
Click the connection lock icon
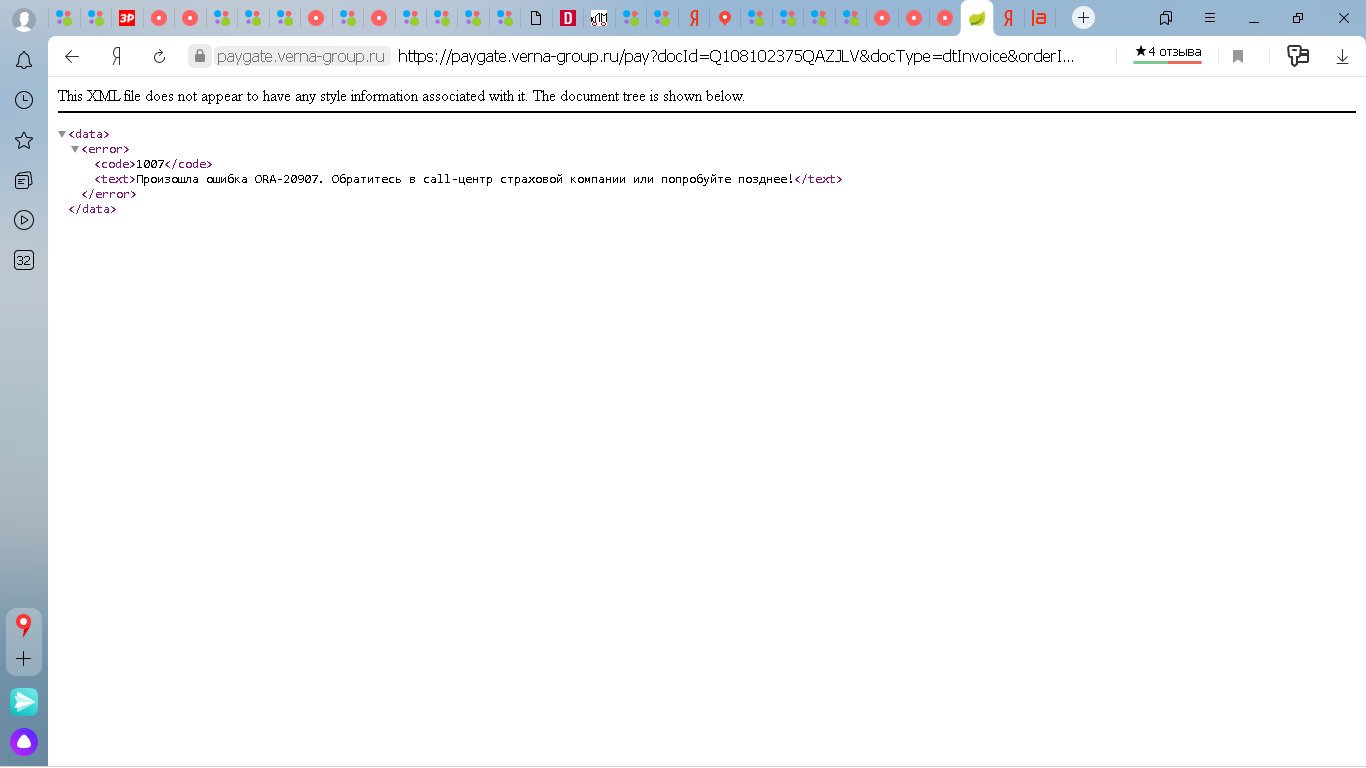(x=200, y=57)
